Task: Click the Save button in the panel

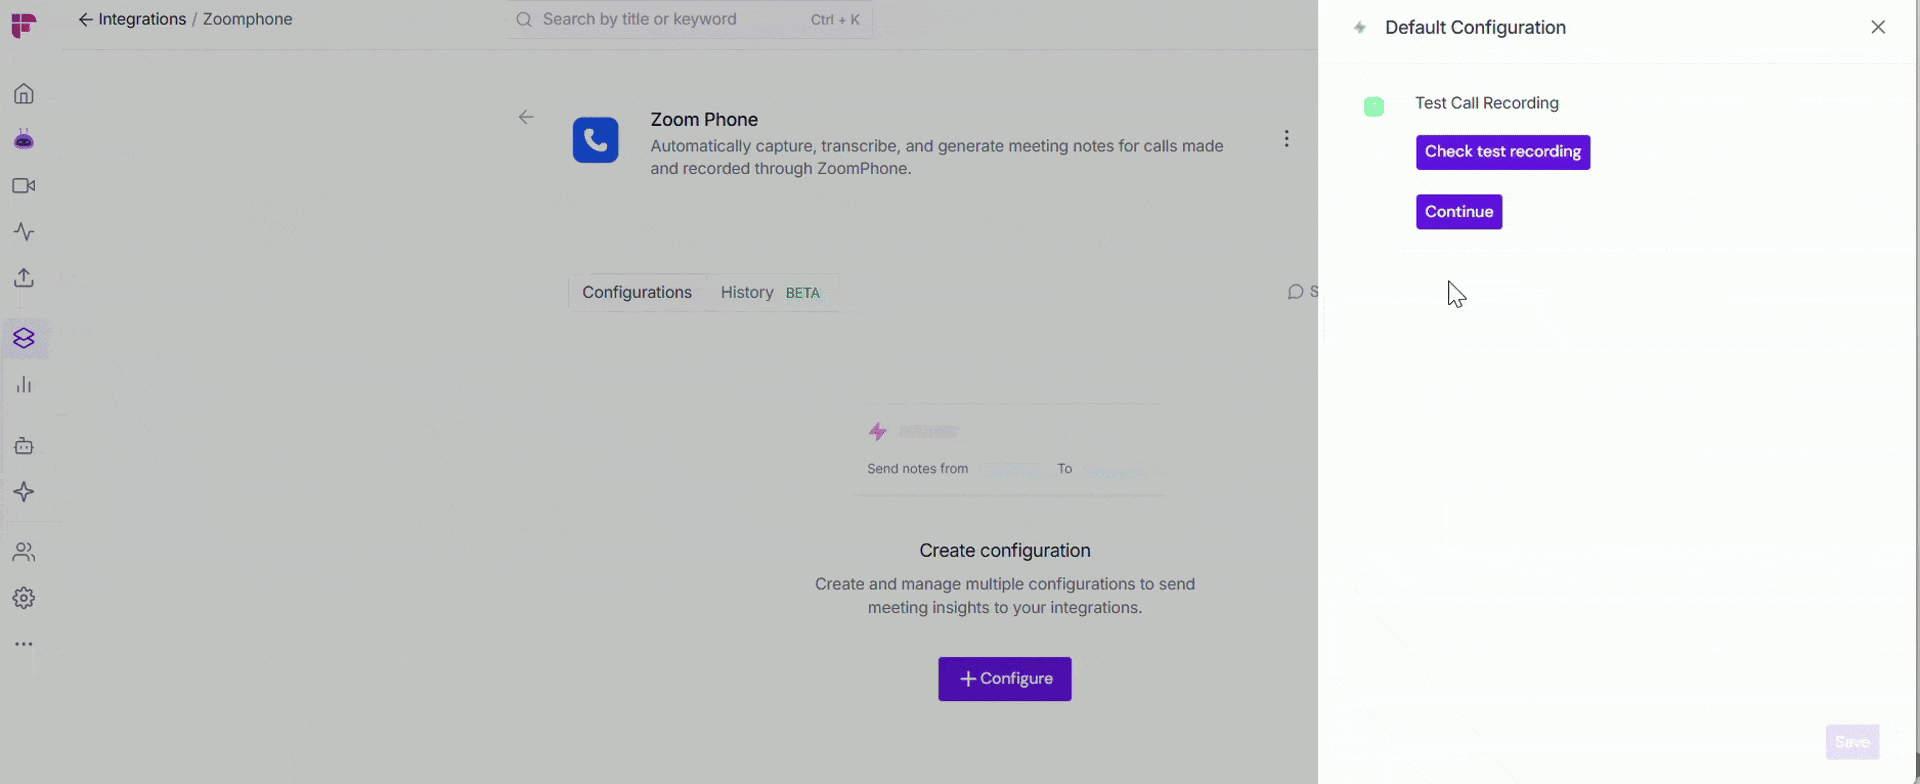Action: pyautogui.click(x=1852, y=742)
